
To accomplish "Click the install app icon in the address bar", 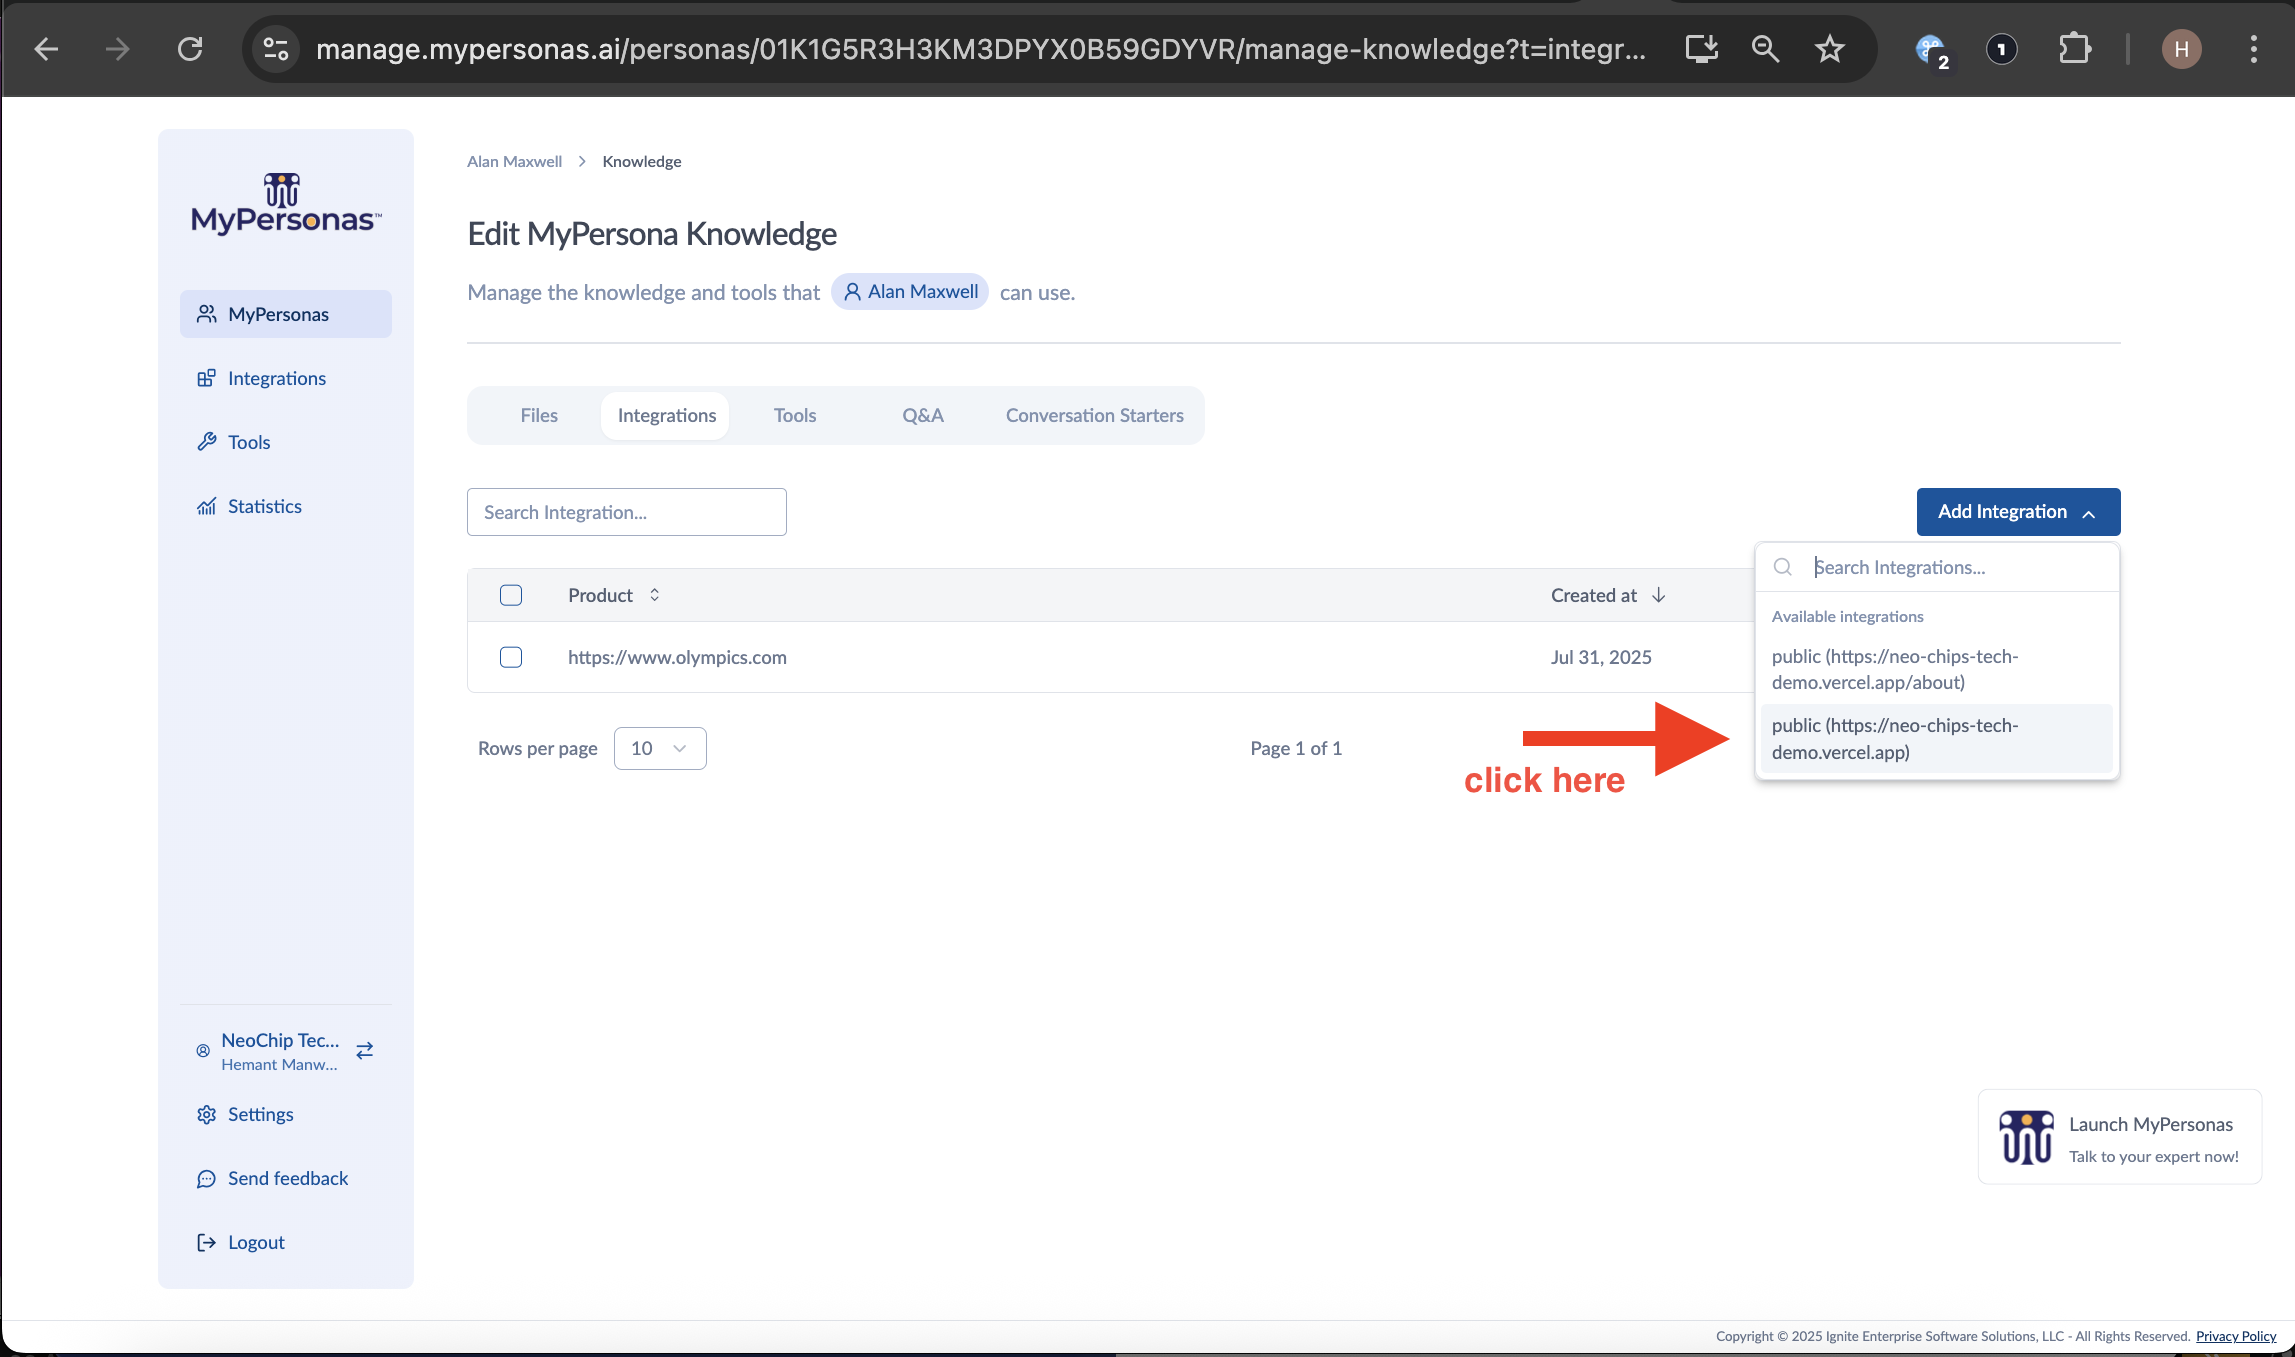I will pyautogui.click(x=1701, y=49).
